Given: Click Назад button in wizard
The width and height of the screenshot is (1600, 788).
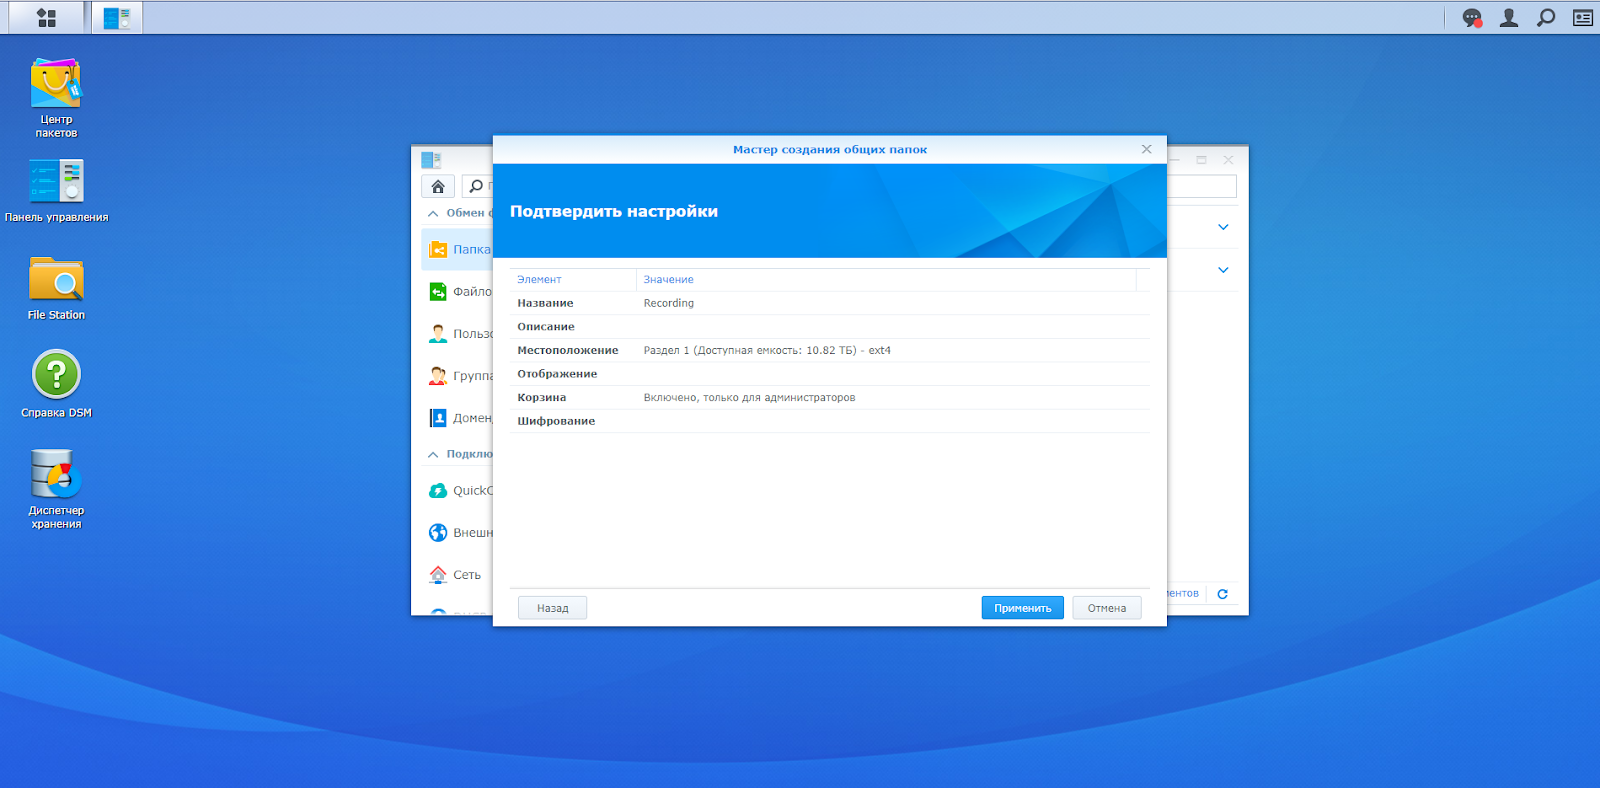Looking at the screenshot, I should click(x=552, y=608).
